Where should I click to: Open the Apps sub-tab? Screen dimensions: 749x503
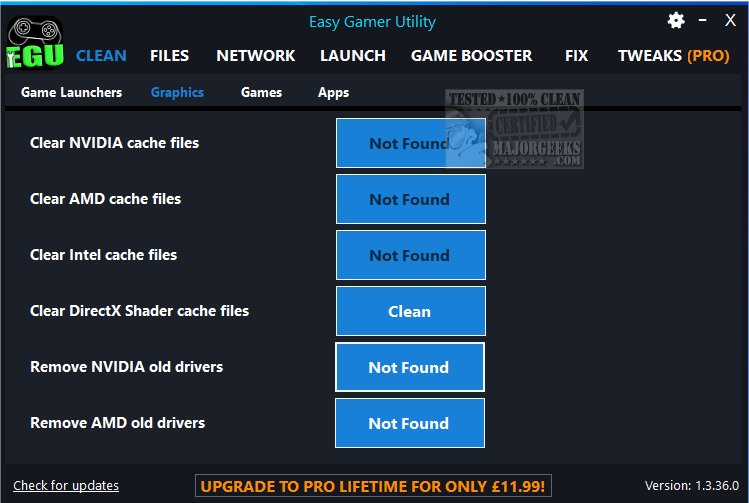(333, 93)
